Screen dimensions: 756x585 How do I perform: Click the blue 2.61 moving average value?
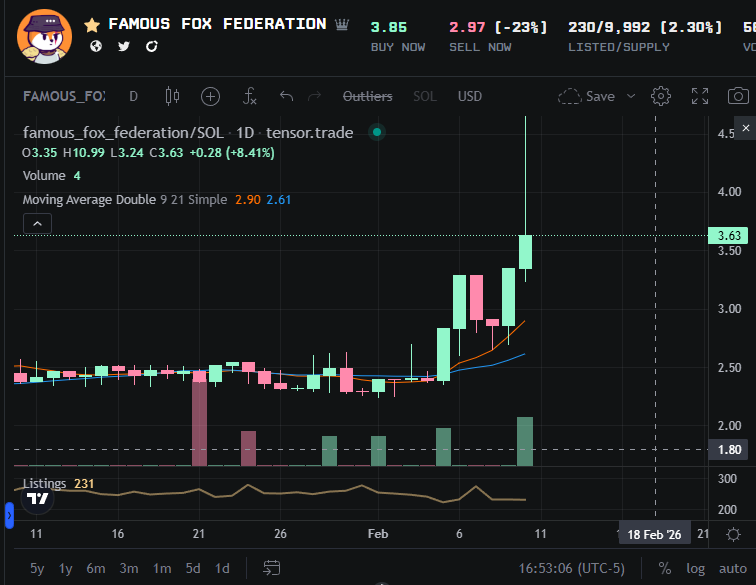(x=279, y=200)
